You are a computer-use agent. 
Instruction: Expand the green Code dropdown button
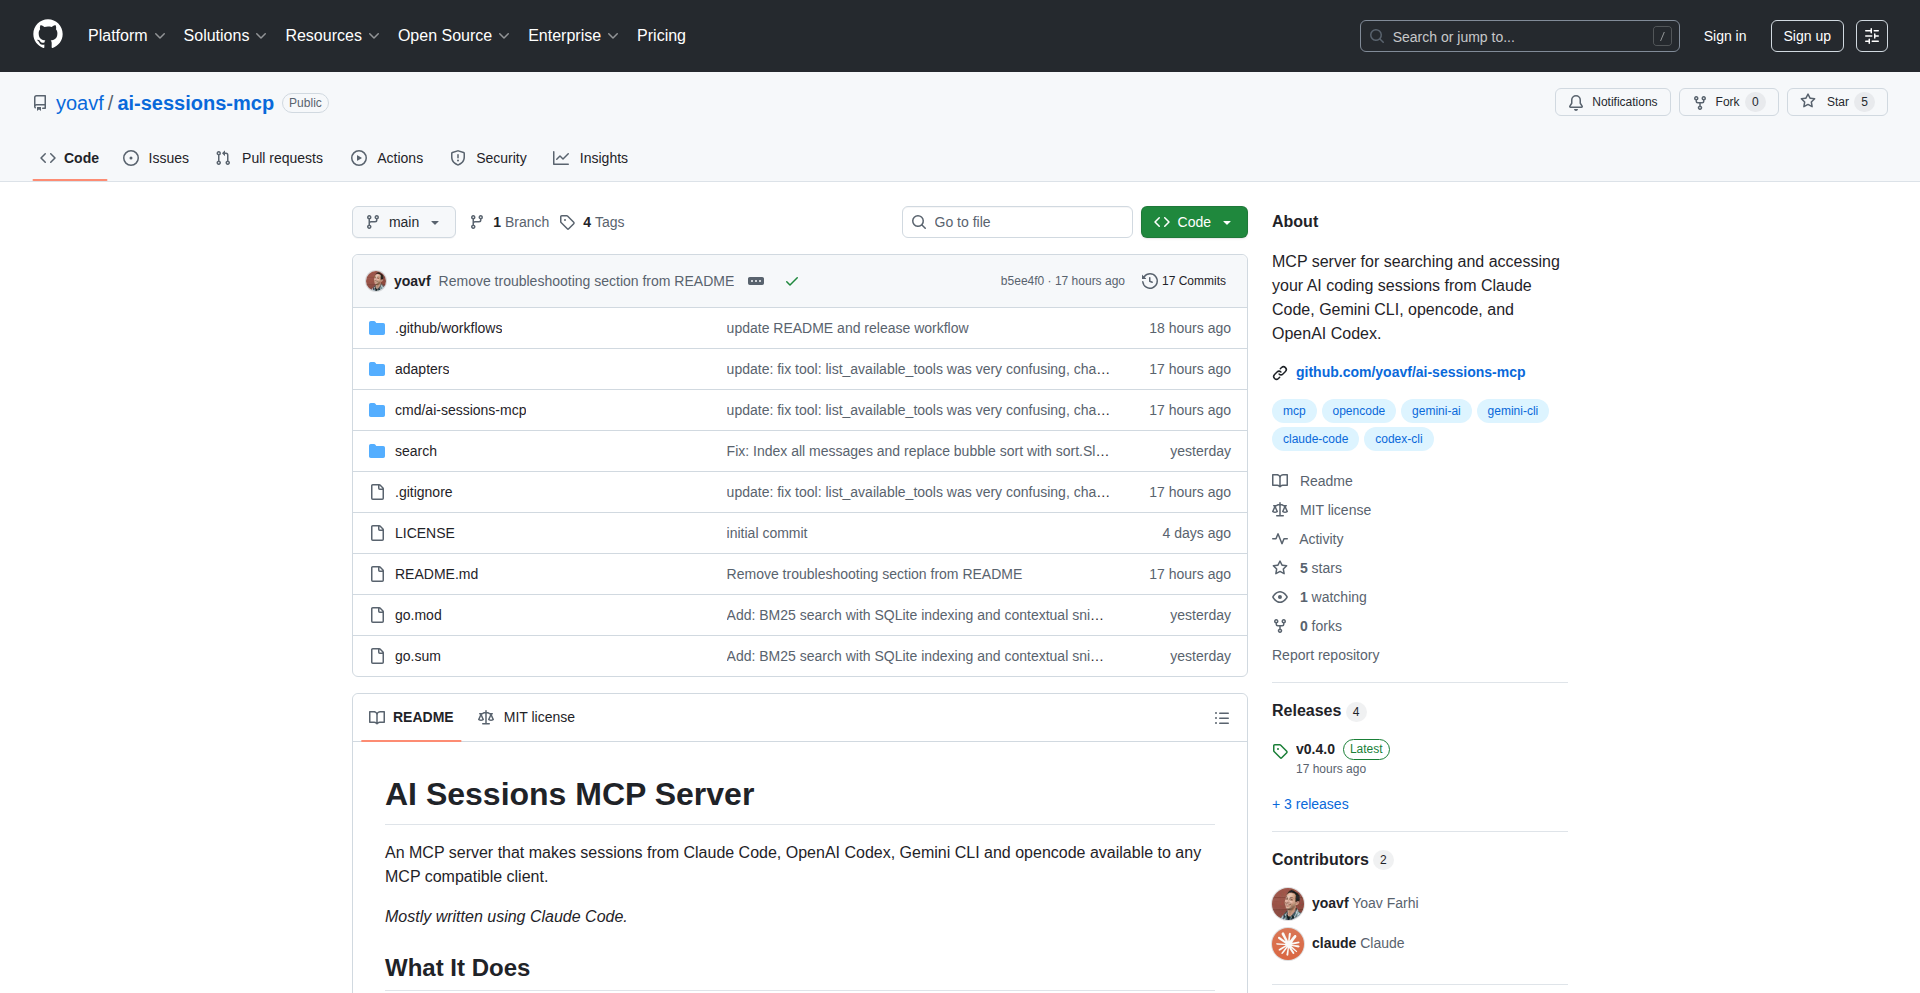[1193, 222]
